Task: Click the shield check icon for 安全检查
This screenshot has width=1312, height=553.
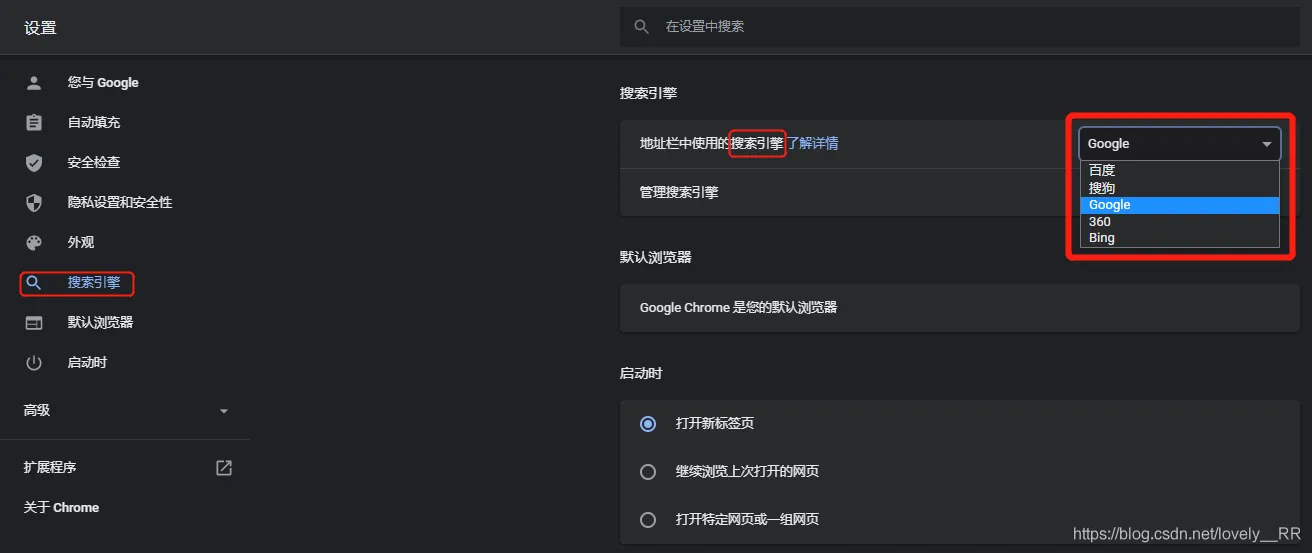Action: [x=34, y=163]
